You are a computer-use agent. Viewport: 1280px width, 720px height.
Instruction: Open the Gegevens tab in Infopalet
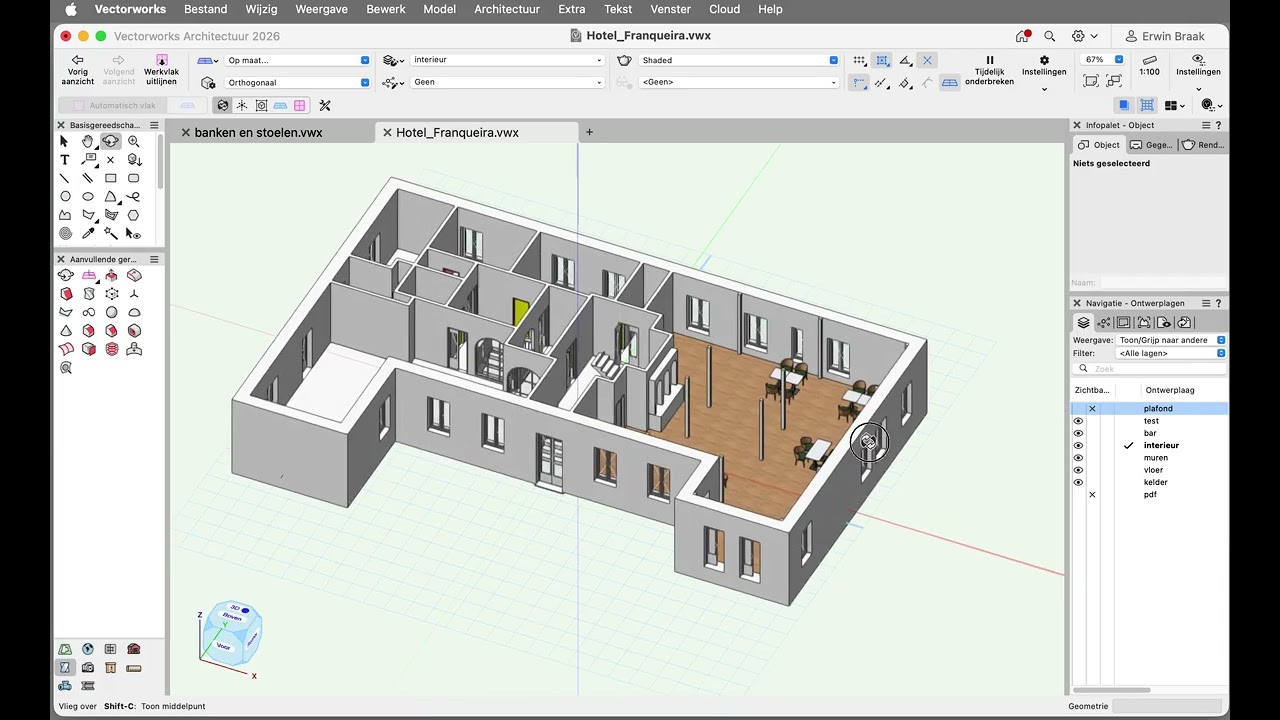(1151, 145)
